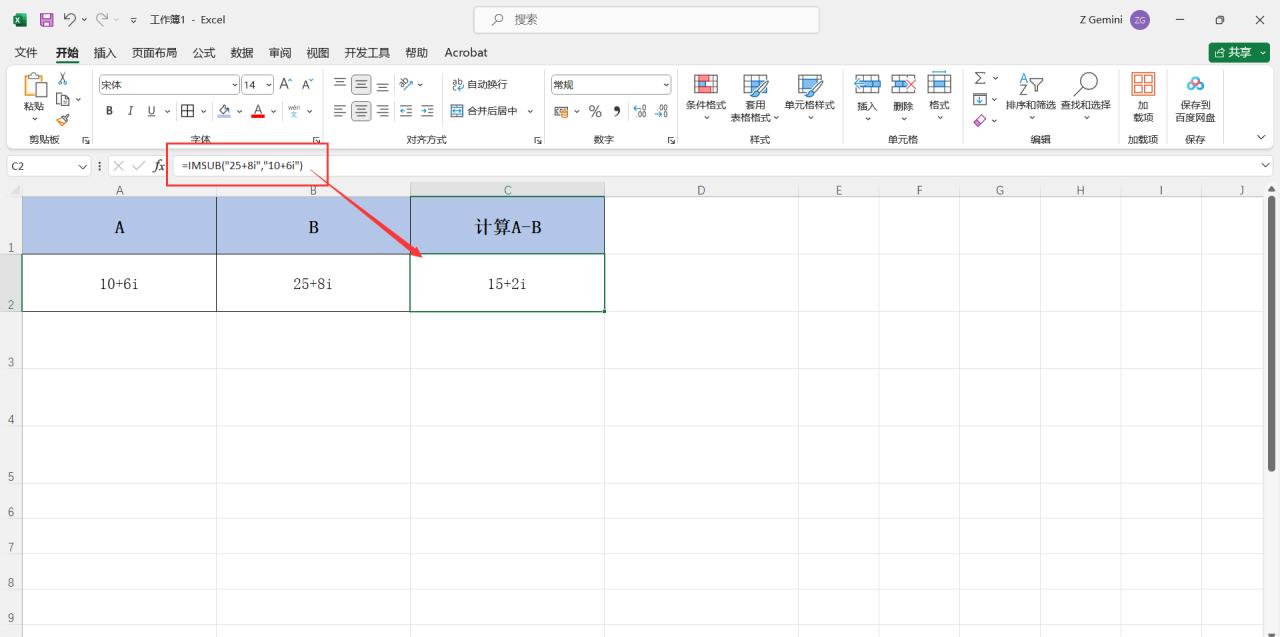The width and height of the screenshot is (1280, 637).
Task: Increase font size with the larger A icon
Action: [285, 85]
